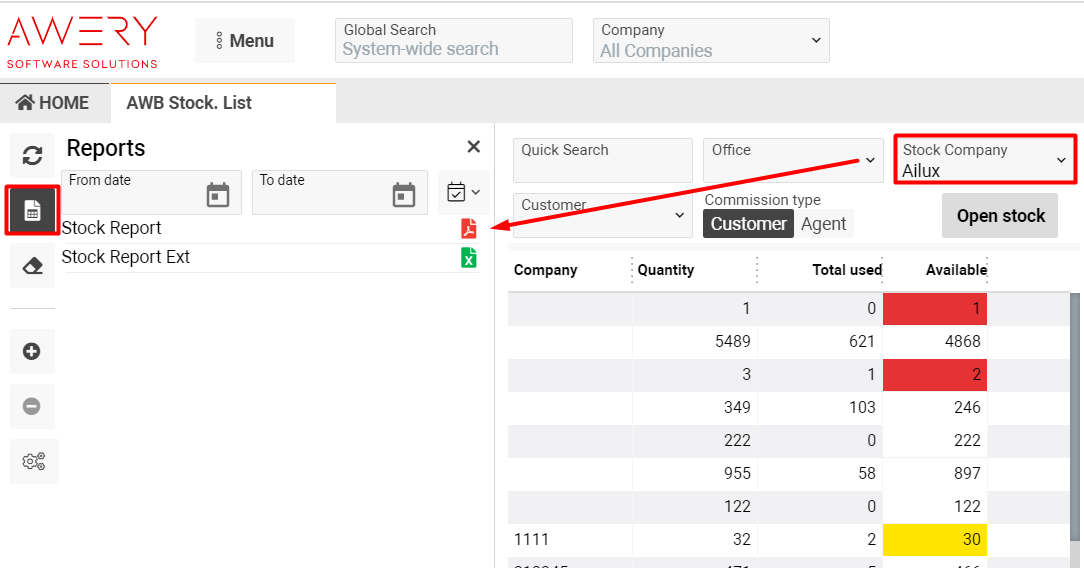Open the main Menu button

tap(245, 41)
